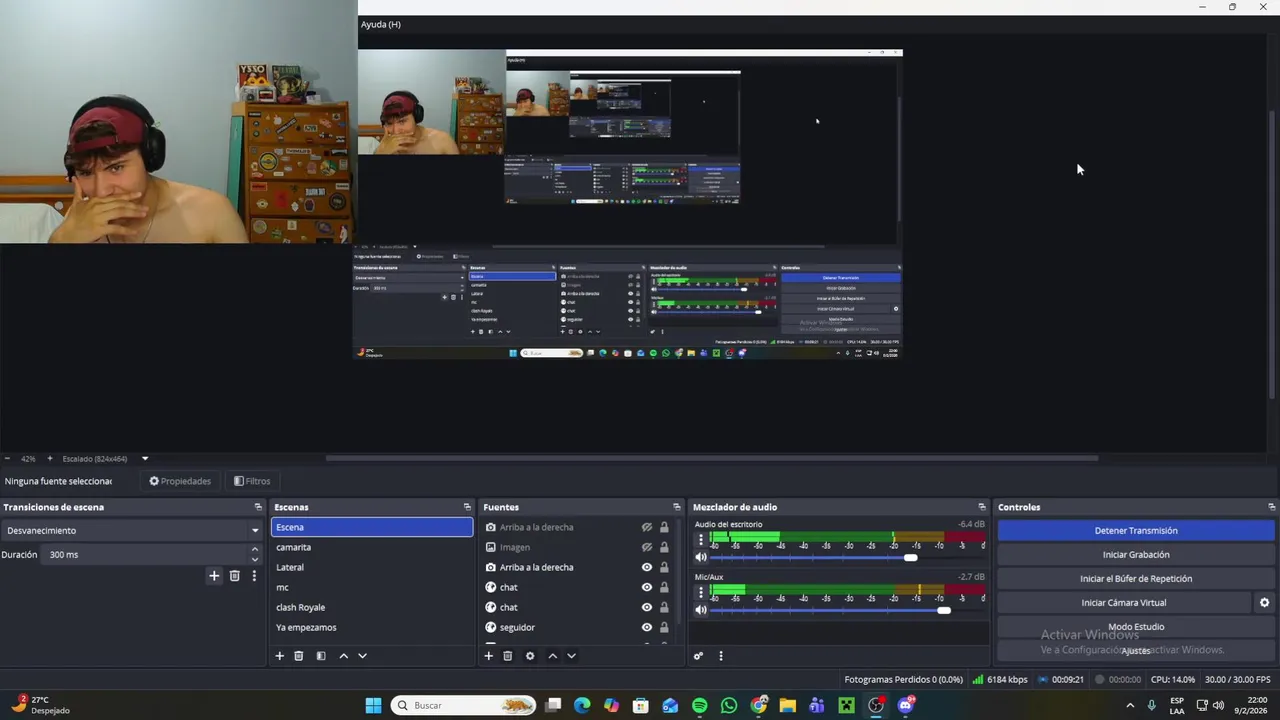
Task: Start replay buffer with Iniciar el Búfer de Repetición
Action: 1136,579
